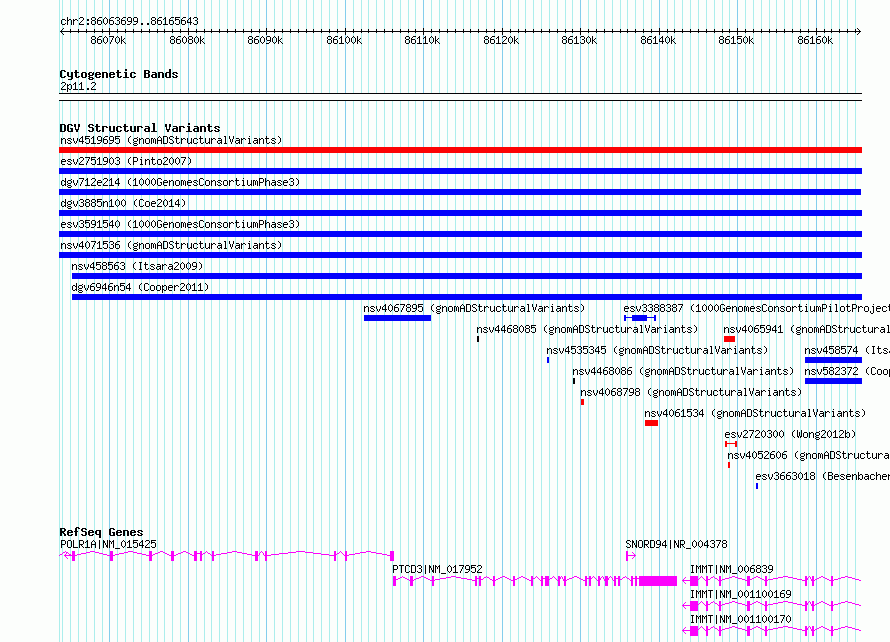Click the red nsv4065941 variant bar
Viewport: 890px width, 642px height.
point(729,339)
